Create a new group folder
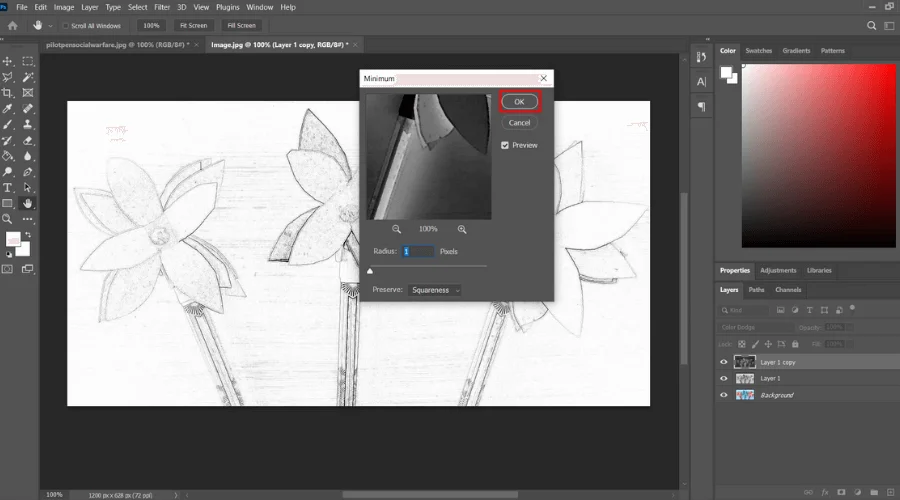This screenshot has height=500, width=900. [874, 492]
